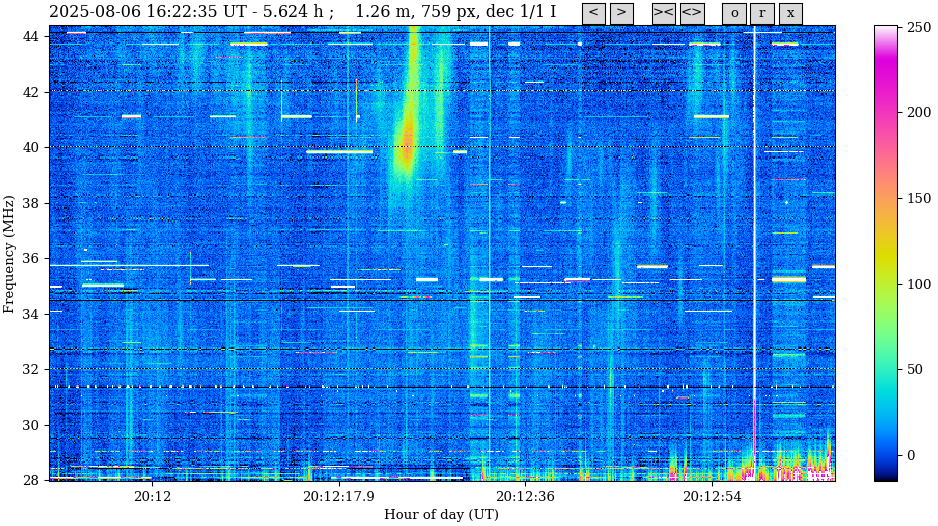Click the '>' shift-right button

pos(621,13)
